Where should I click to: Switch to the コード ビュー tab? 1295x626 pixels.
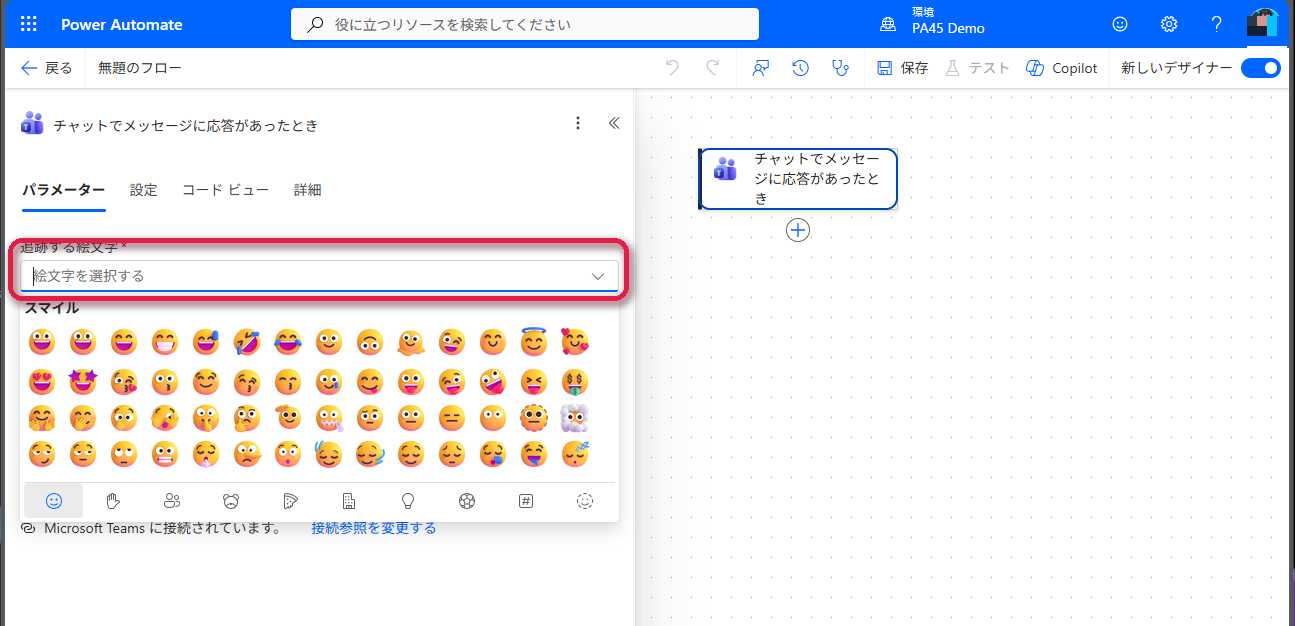225,190
